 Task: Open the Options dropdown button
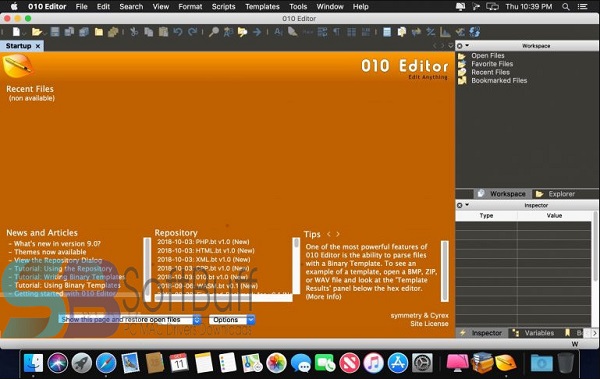[x=232, y=320]
